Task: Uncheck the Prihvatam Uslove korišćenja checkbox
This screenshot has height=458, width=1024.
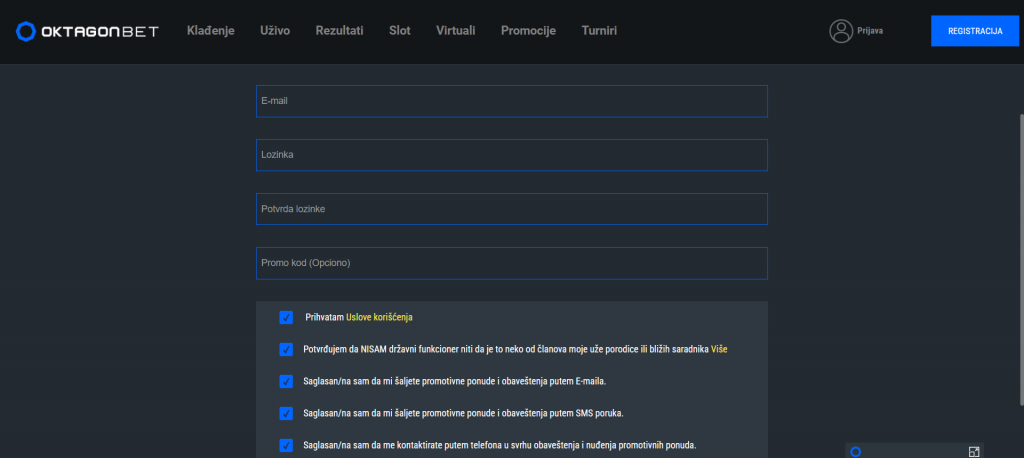Action: (286, 318)
